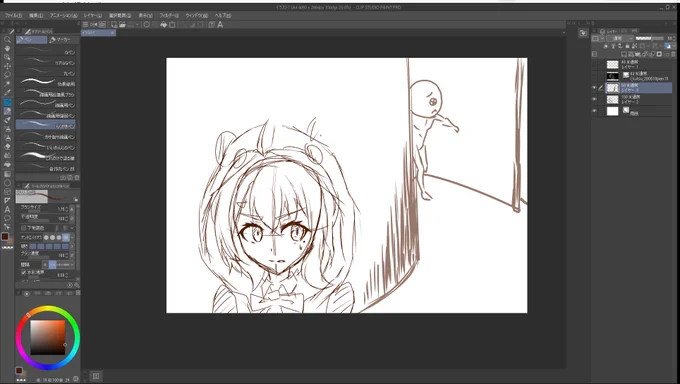The height and width of the screenshot is (384, 680).
Task: Select the Figure shape tool
Action: (x=7, y=183)
